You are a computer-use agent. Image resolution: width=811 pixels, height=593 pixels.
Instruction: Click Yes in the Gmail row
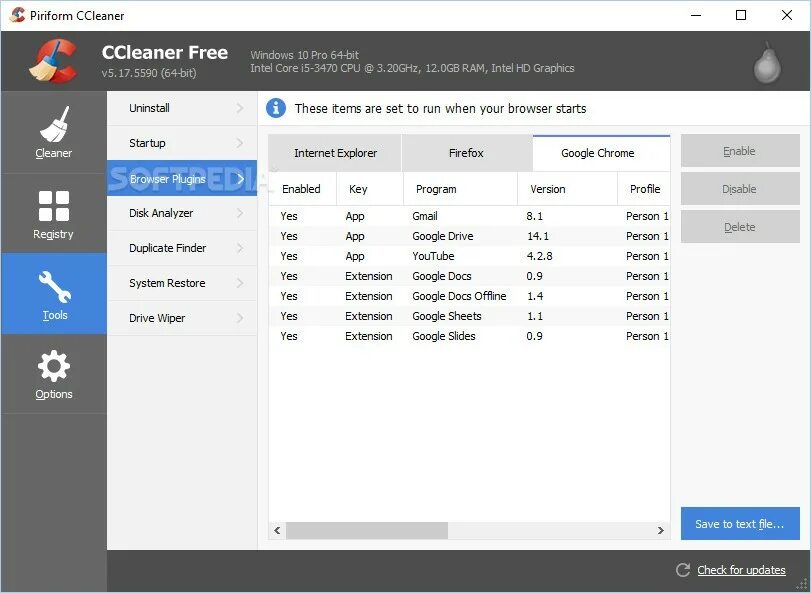[x=289, y=216]
